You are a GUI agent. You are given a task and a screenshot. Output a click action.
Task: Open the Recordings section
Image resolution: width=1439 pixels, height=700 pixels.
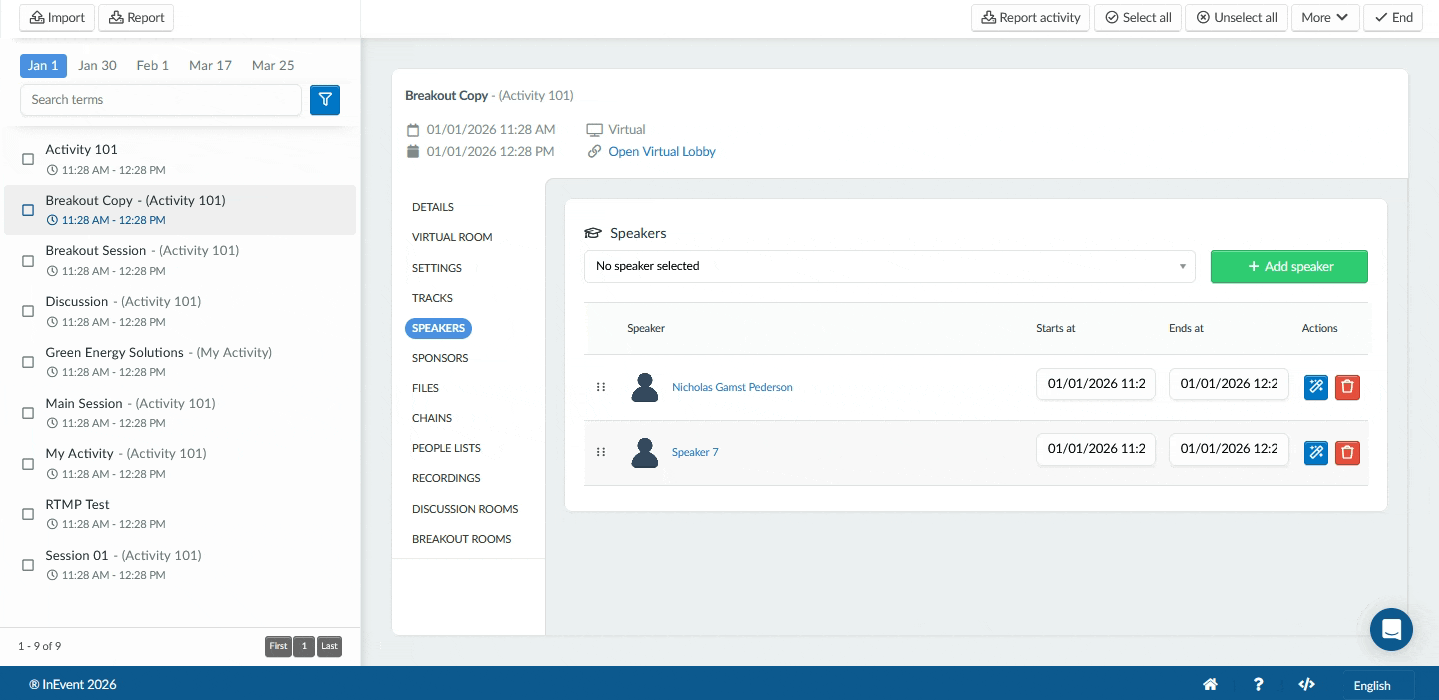coord(446,478)
